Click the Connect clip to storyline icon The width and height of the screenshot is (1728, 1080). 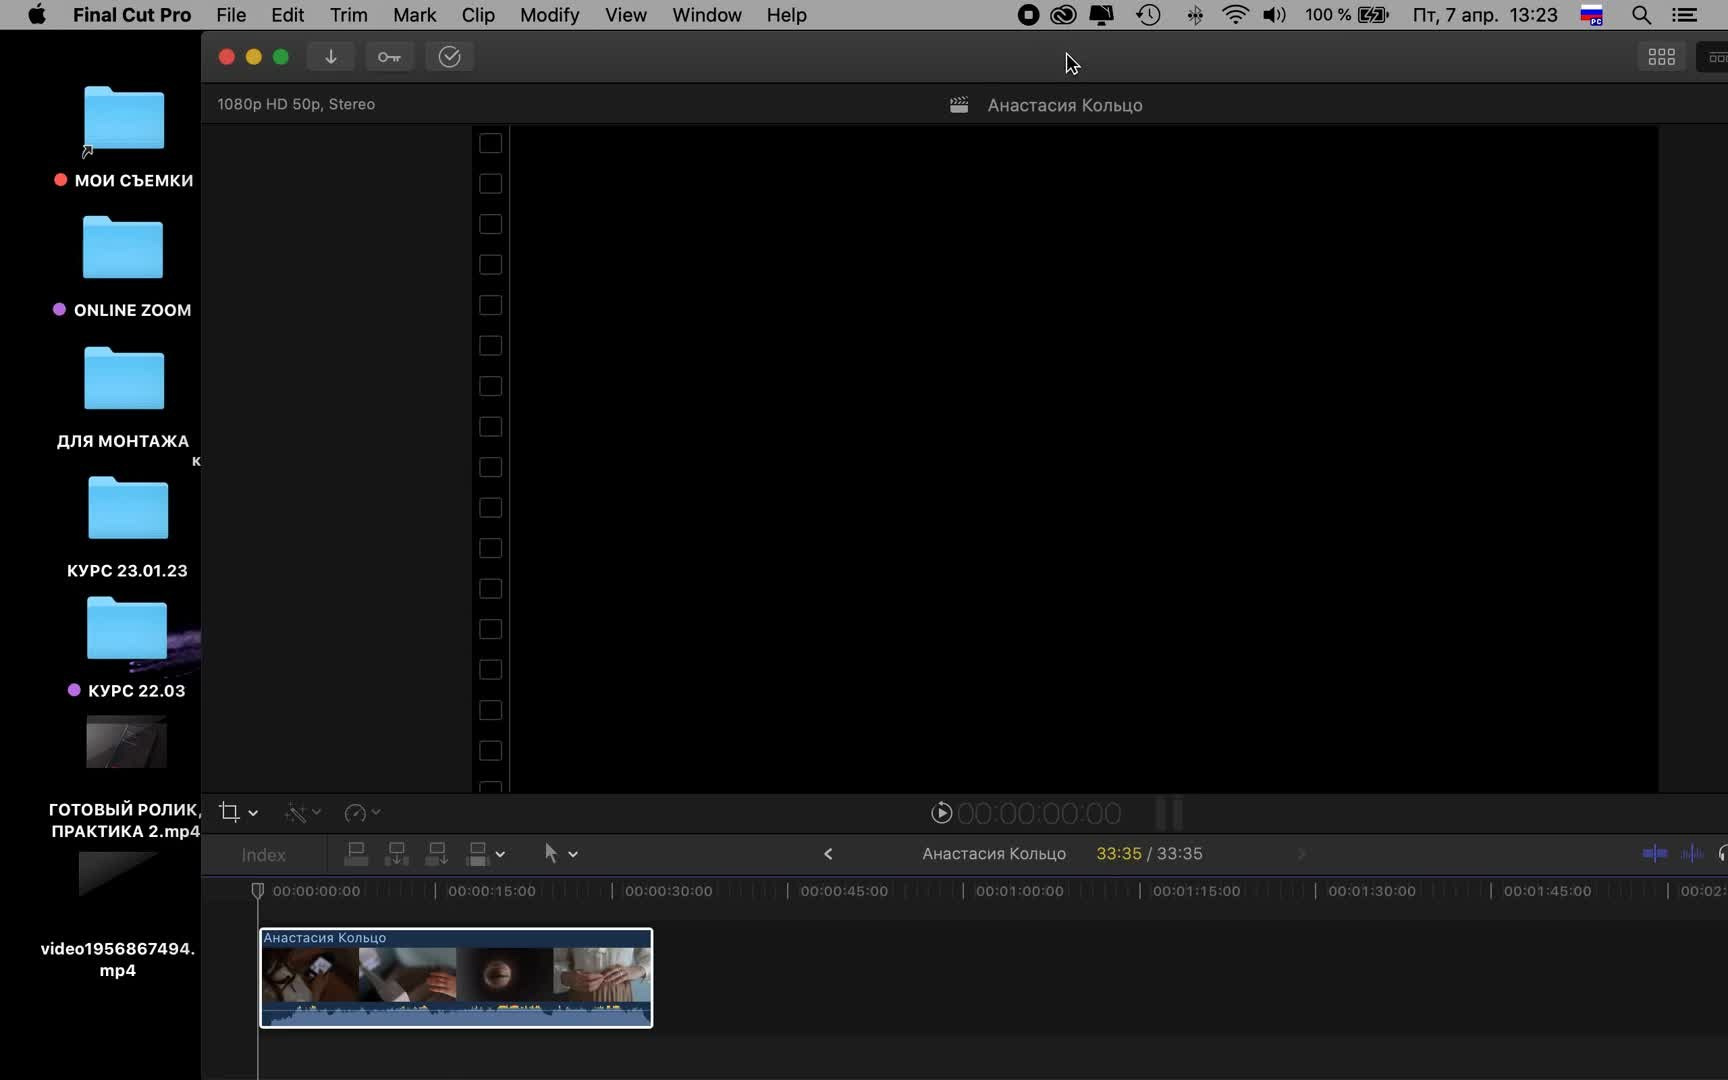pos(356,854)
